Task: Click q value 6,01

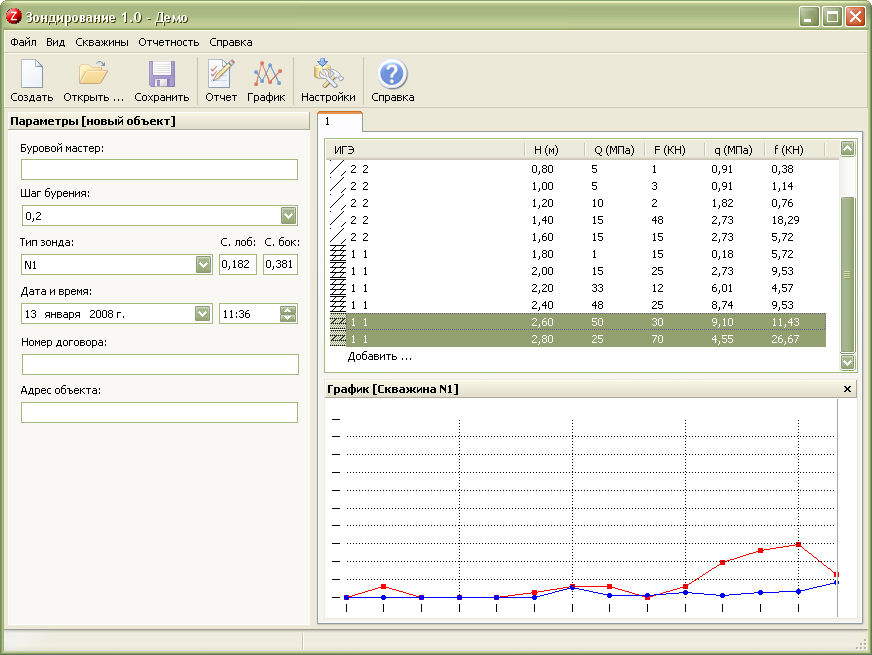Action: pos(722,288)
